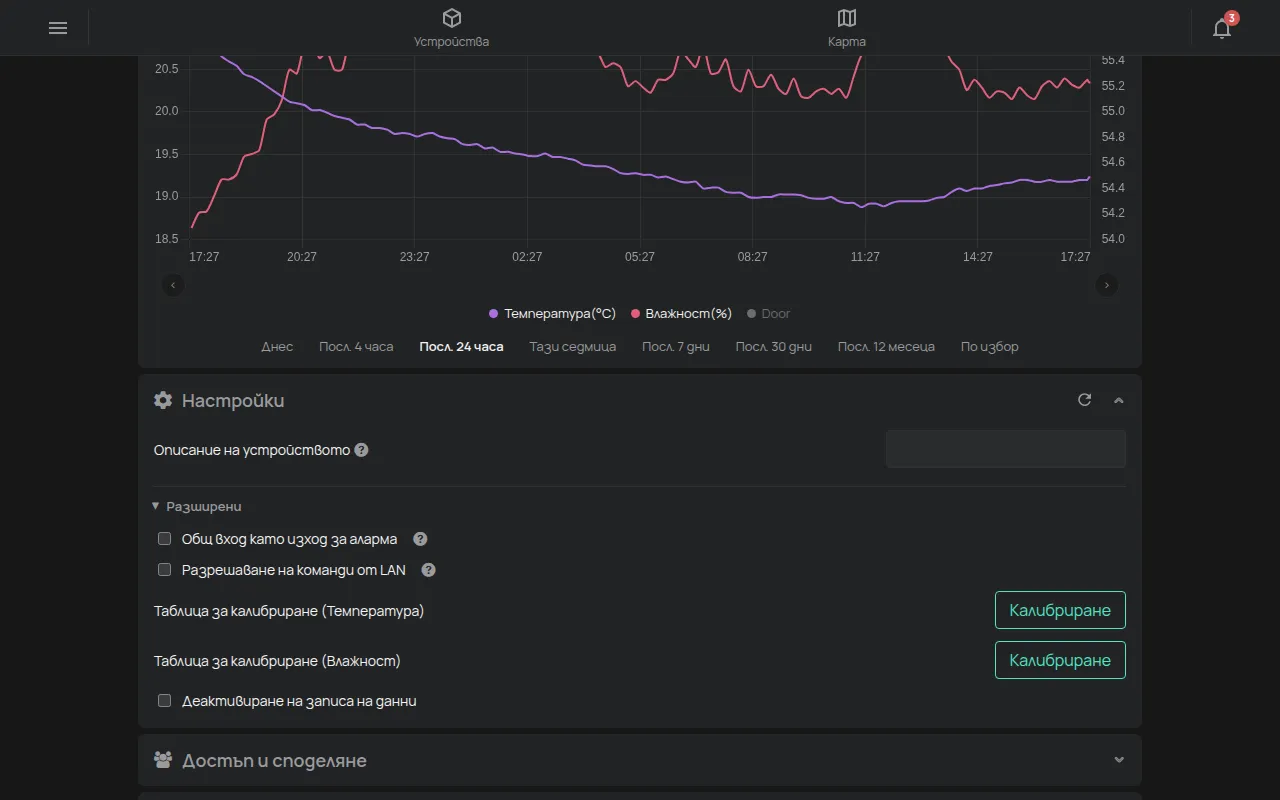Select the Посл. 7 дни range

coord(676,347)
